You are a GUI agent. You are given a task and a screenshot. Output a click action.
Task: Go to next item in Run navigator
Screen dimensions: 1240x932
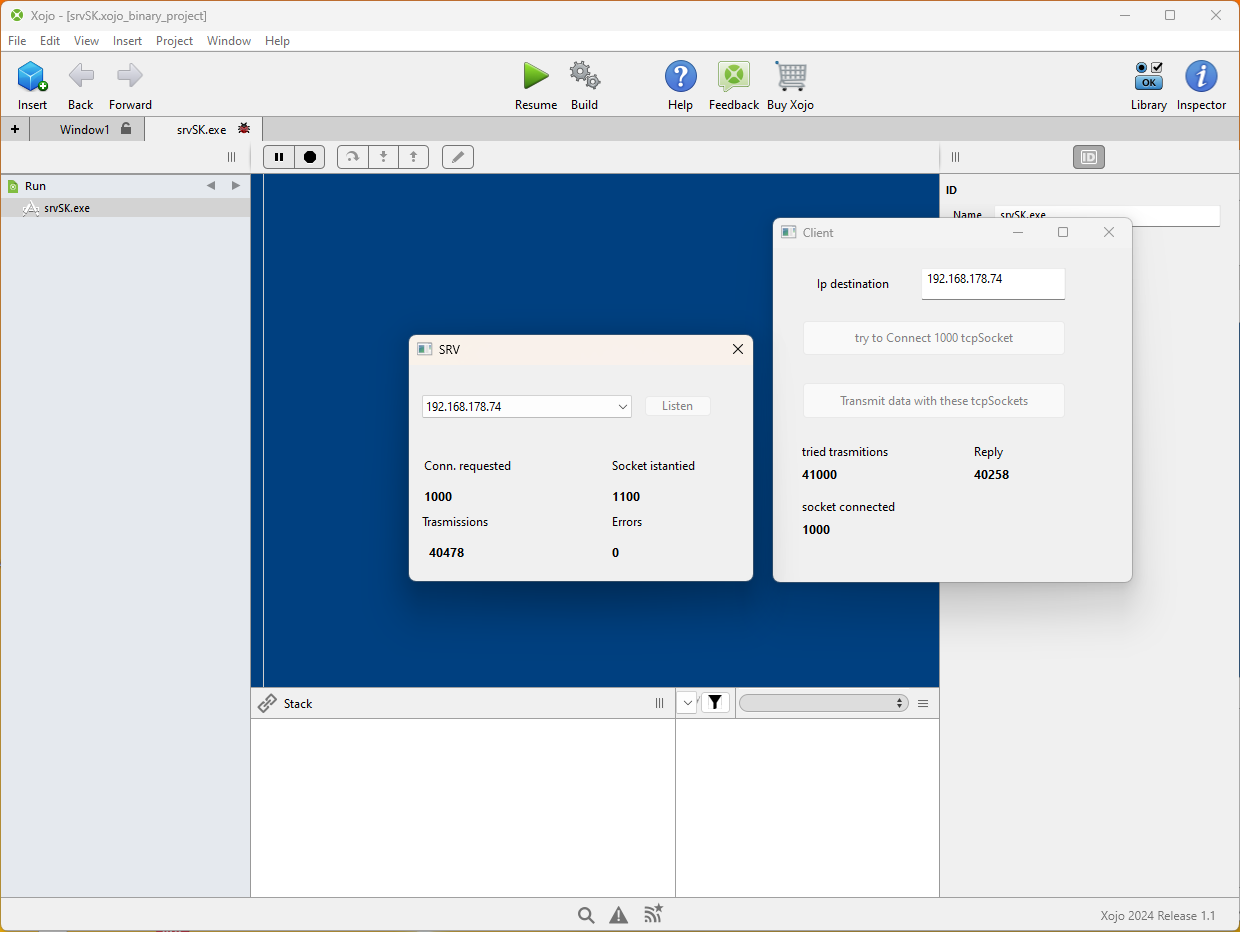tap(236, 186)
